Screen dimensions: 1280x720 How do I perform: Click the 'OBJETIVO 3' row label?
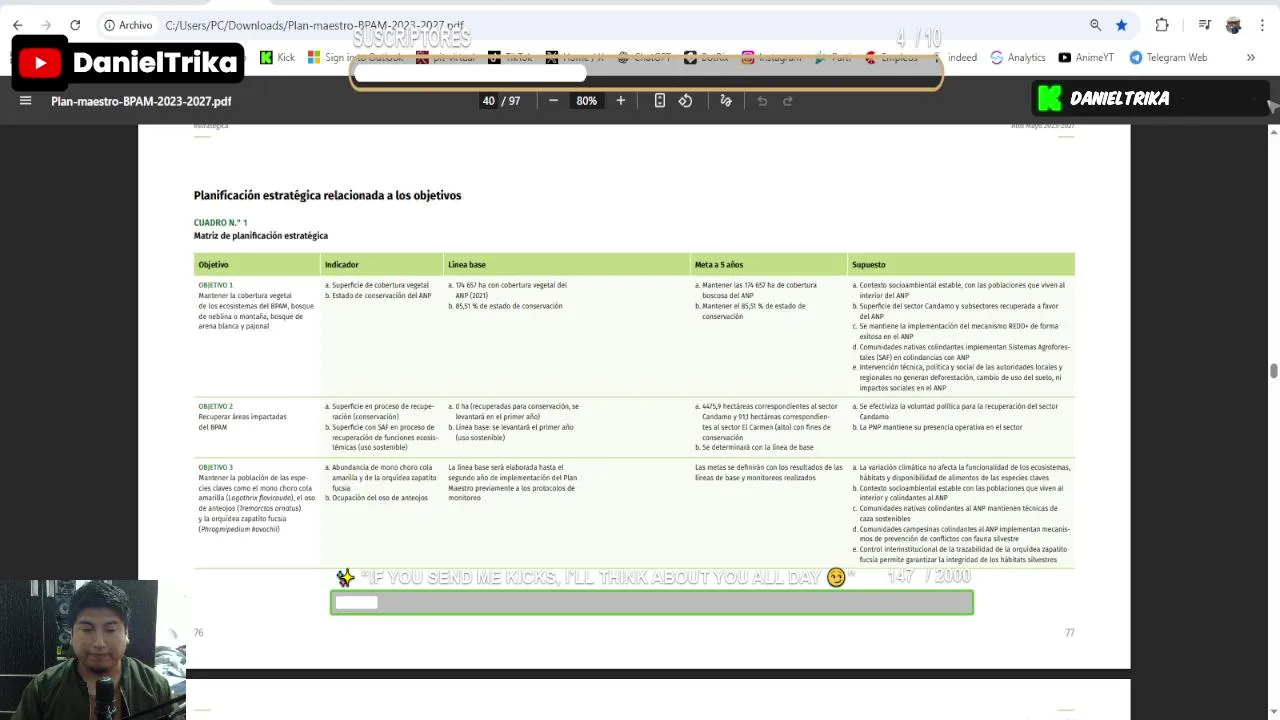tap(215, 467)
